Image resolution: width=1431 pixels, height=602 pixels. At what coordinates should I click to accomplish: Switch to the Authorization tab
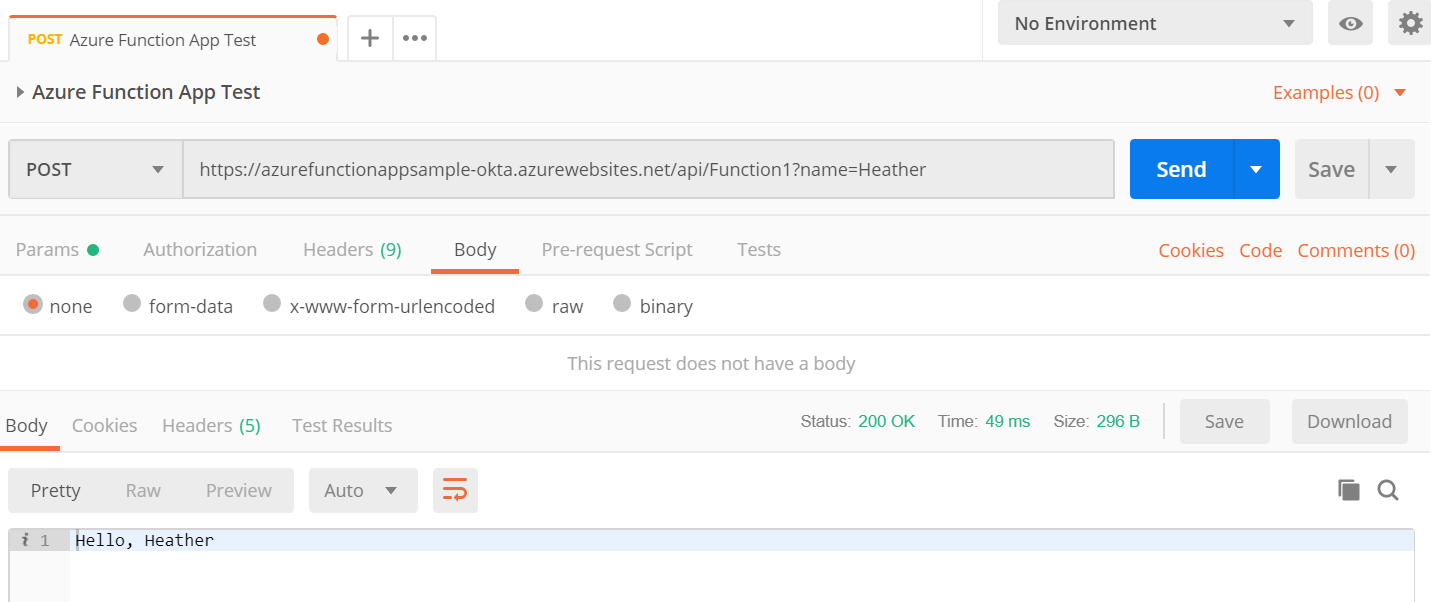click(200, 250)
